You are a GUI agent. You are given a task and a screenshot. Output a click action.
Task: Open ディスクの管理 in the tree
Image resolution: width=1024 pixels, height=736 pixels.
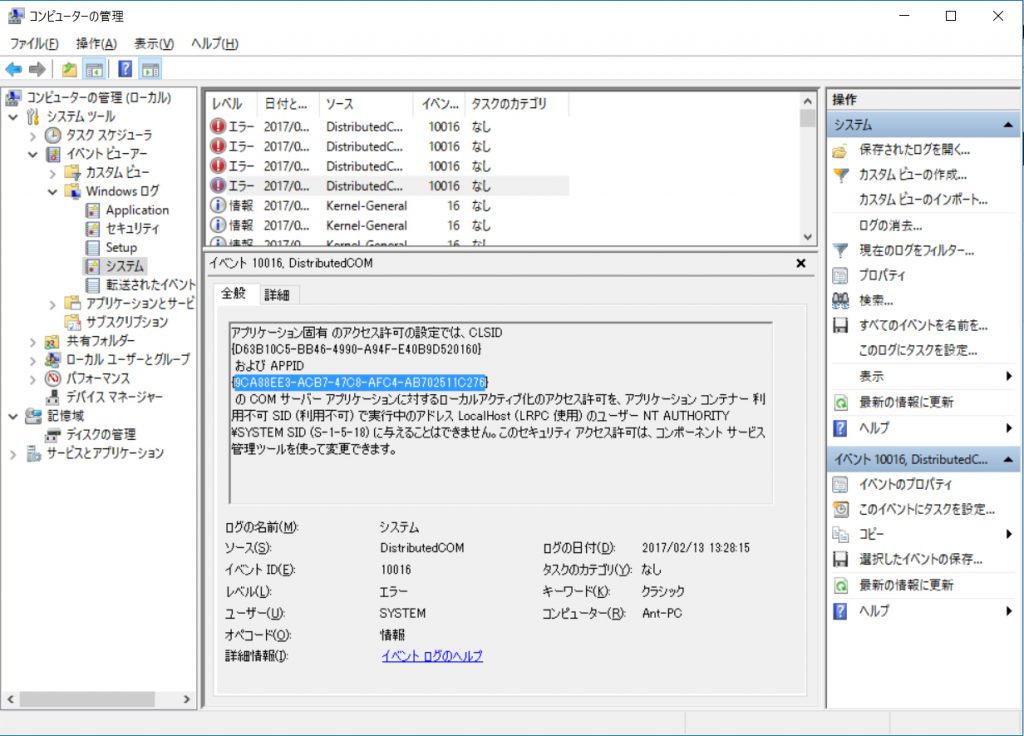click(x=101, y=435)
